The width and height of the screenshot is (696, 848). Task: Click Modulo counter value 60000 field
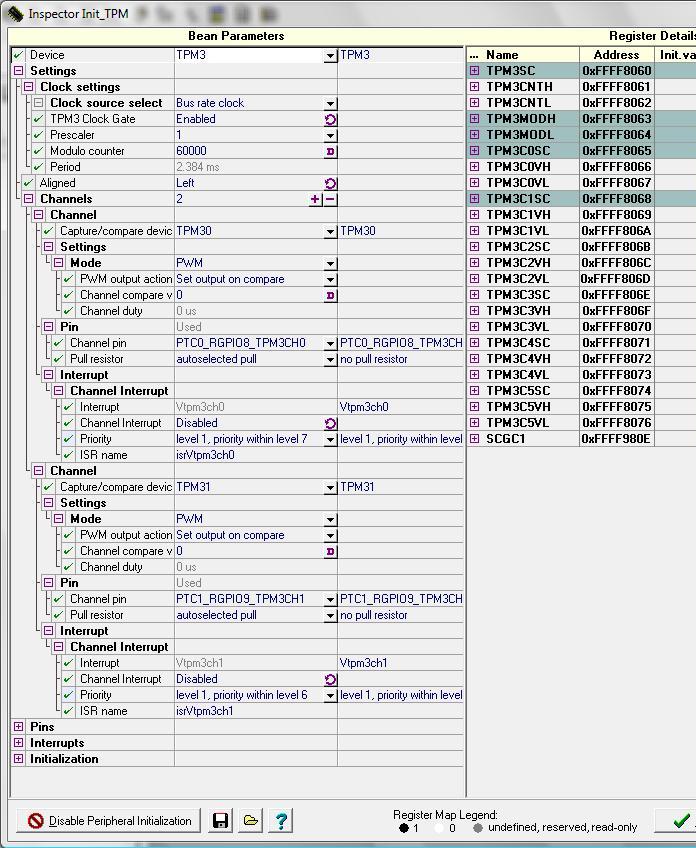249,151
